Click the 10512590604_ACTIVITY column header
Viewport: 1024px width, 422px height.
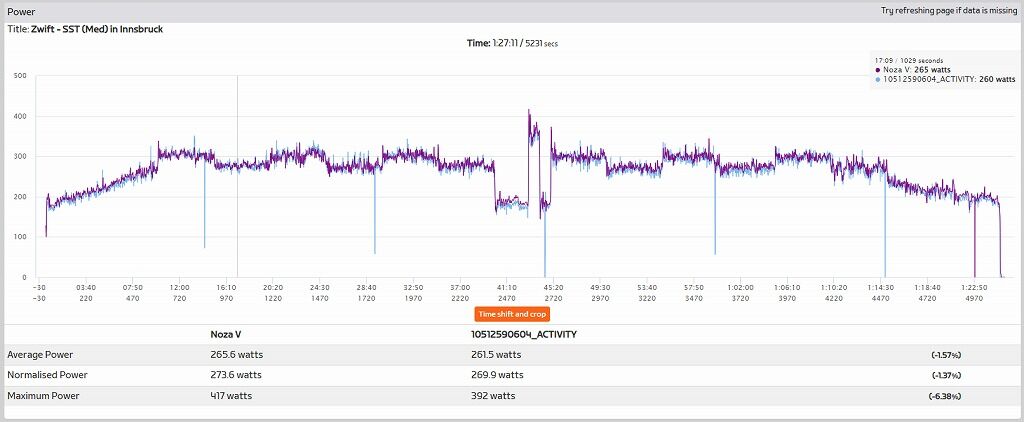pyautogui.click(x=524, y=334)
